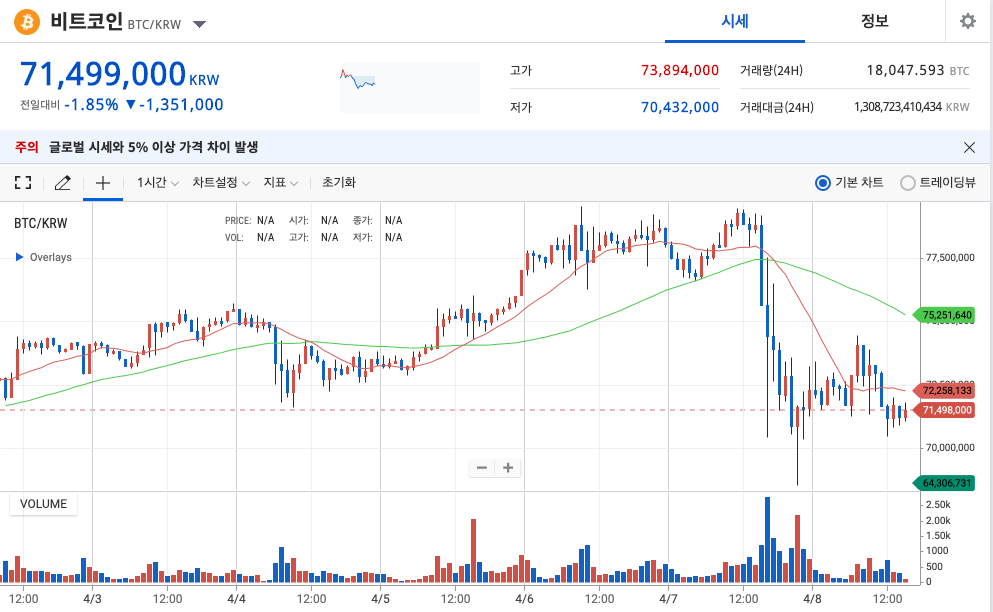Click the 4/5 date axis label
The width and height of the screenshot is (993, 612).
click(380, 599)
